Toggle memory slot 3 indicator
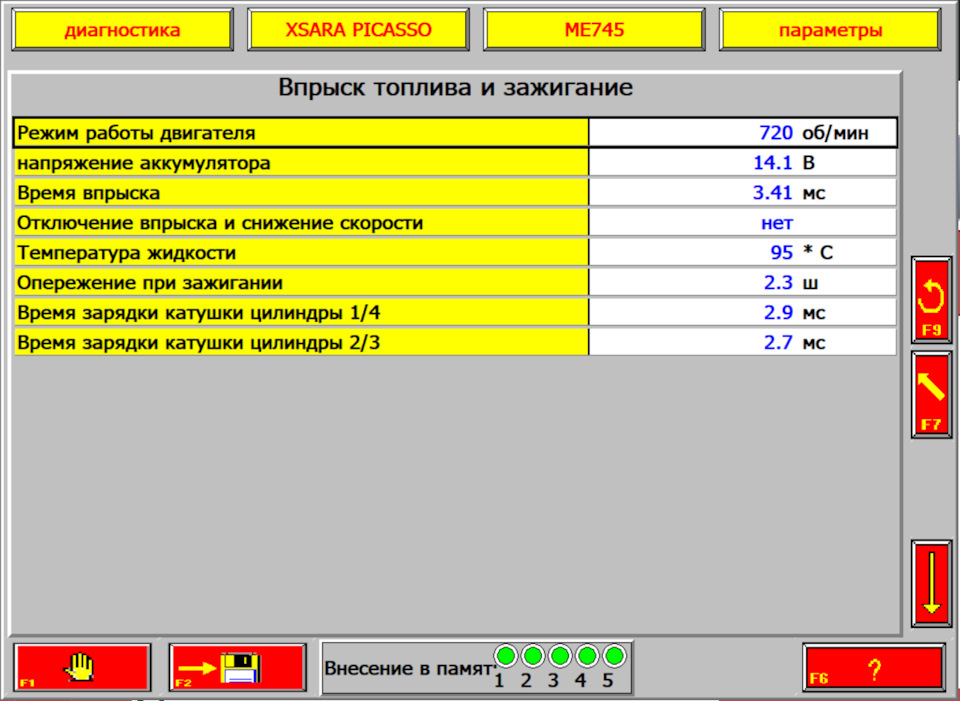 [561, 655]
